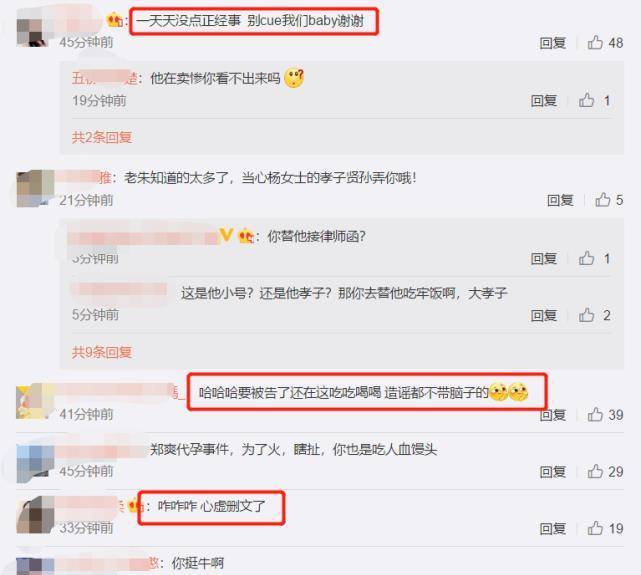Viewport: 641px width, 575px height.
Task: Reply to the 33分钟前 comment
Action: (553, 528)
